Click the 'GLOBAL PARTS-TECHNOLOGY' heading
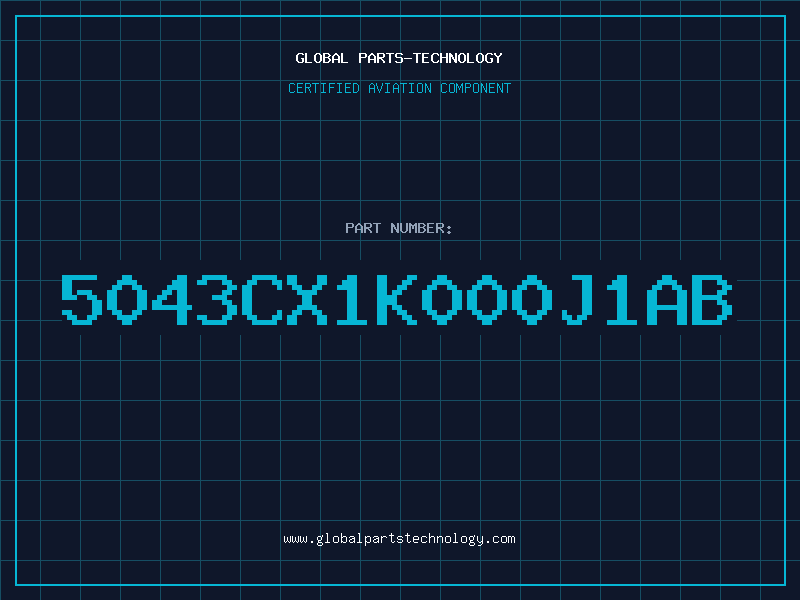The image size is (800, 600). click(x=399, y=58)
